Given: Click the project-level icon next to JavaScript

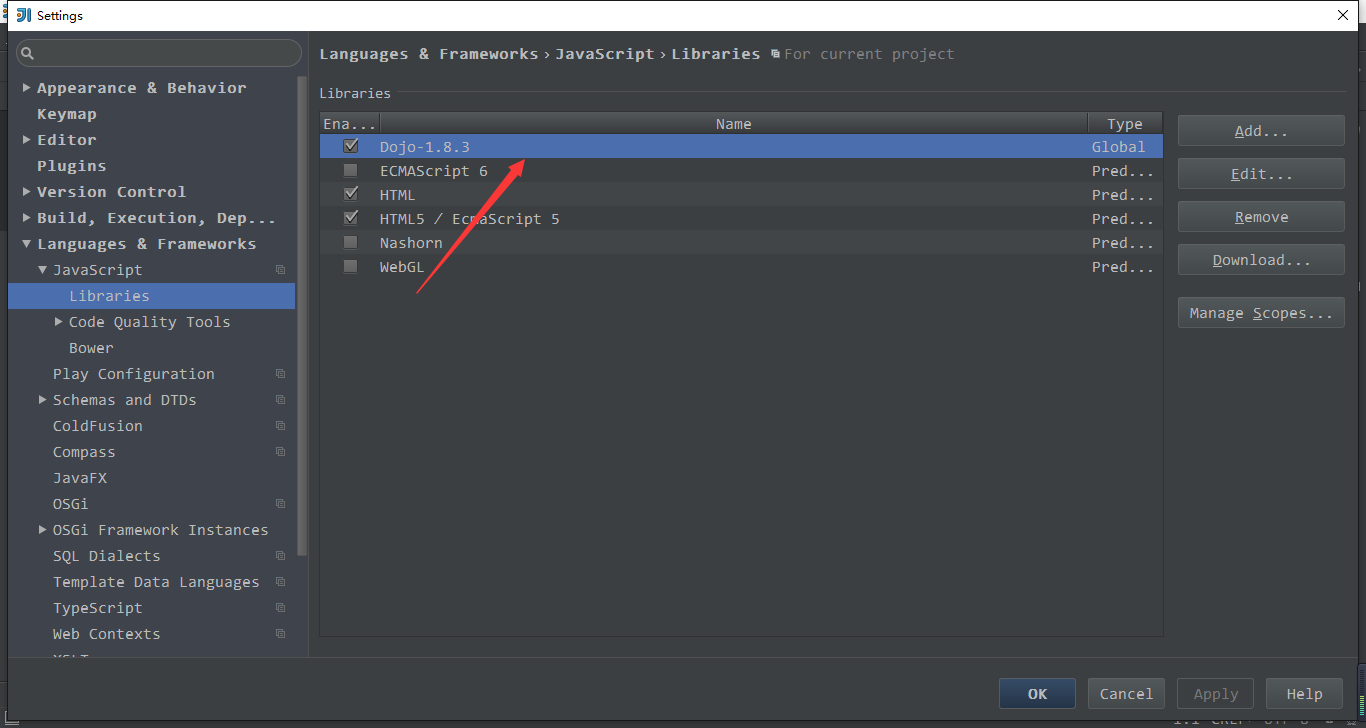Looking at the screenshot, I should coord(280,270).
